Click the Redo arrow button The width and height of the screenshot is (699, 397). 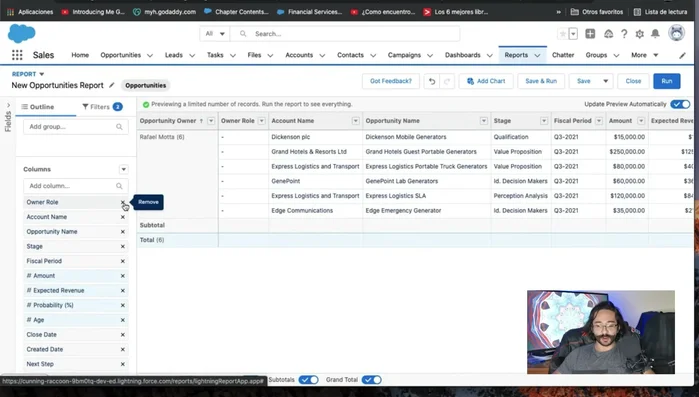[447, 81]
